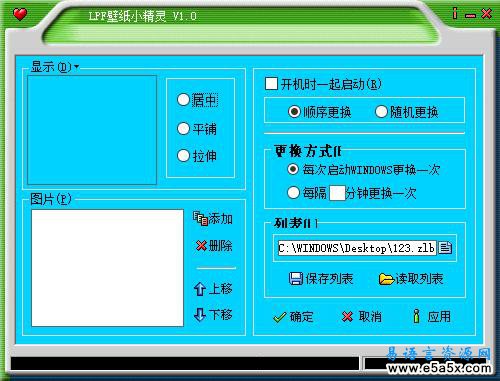
Task: Open the info 'i' icon in title bar
Action: [455, 13]
